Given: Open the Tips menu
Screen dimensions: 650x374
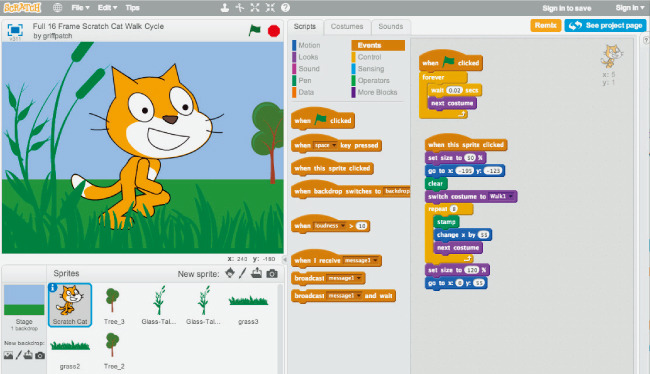Looking at the screenshot, I should [132, 7].
